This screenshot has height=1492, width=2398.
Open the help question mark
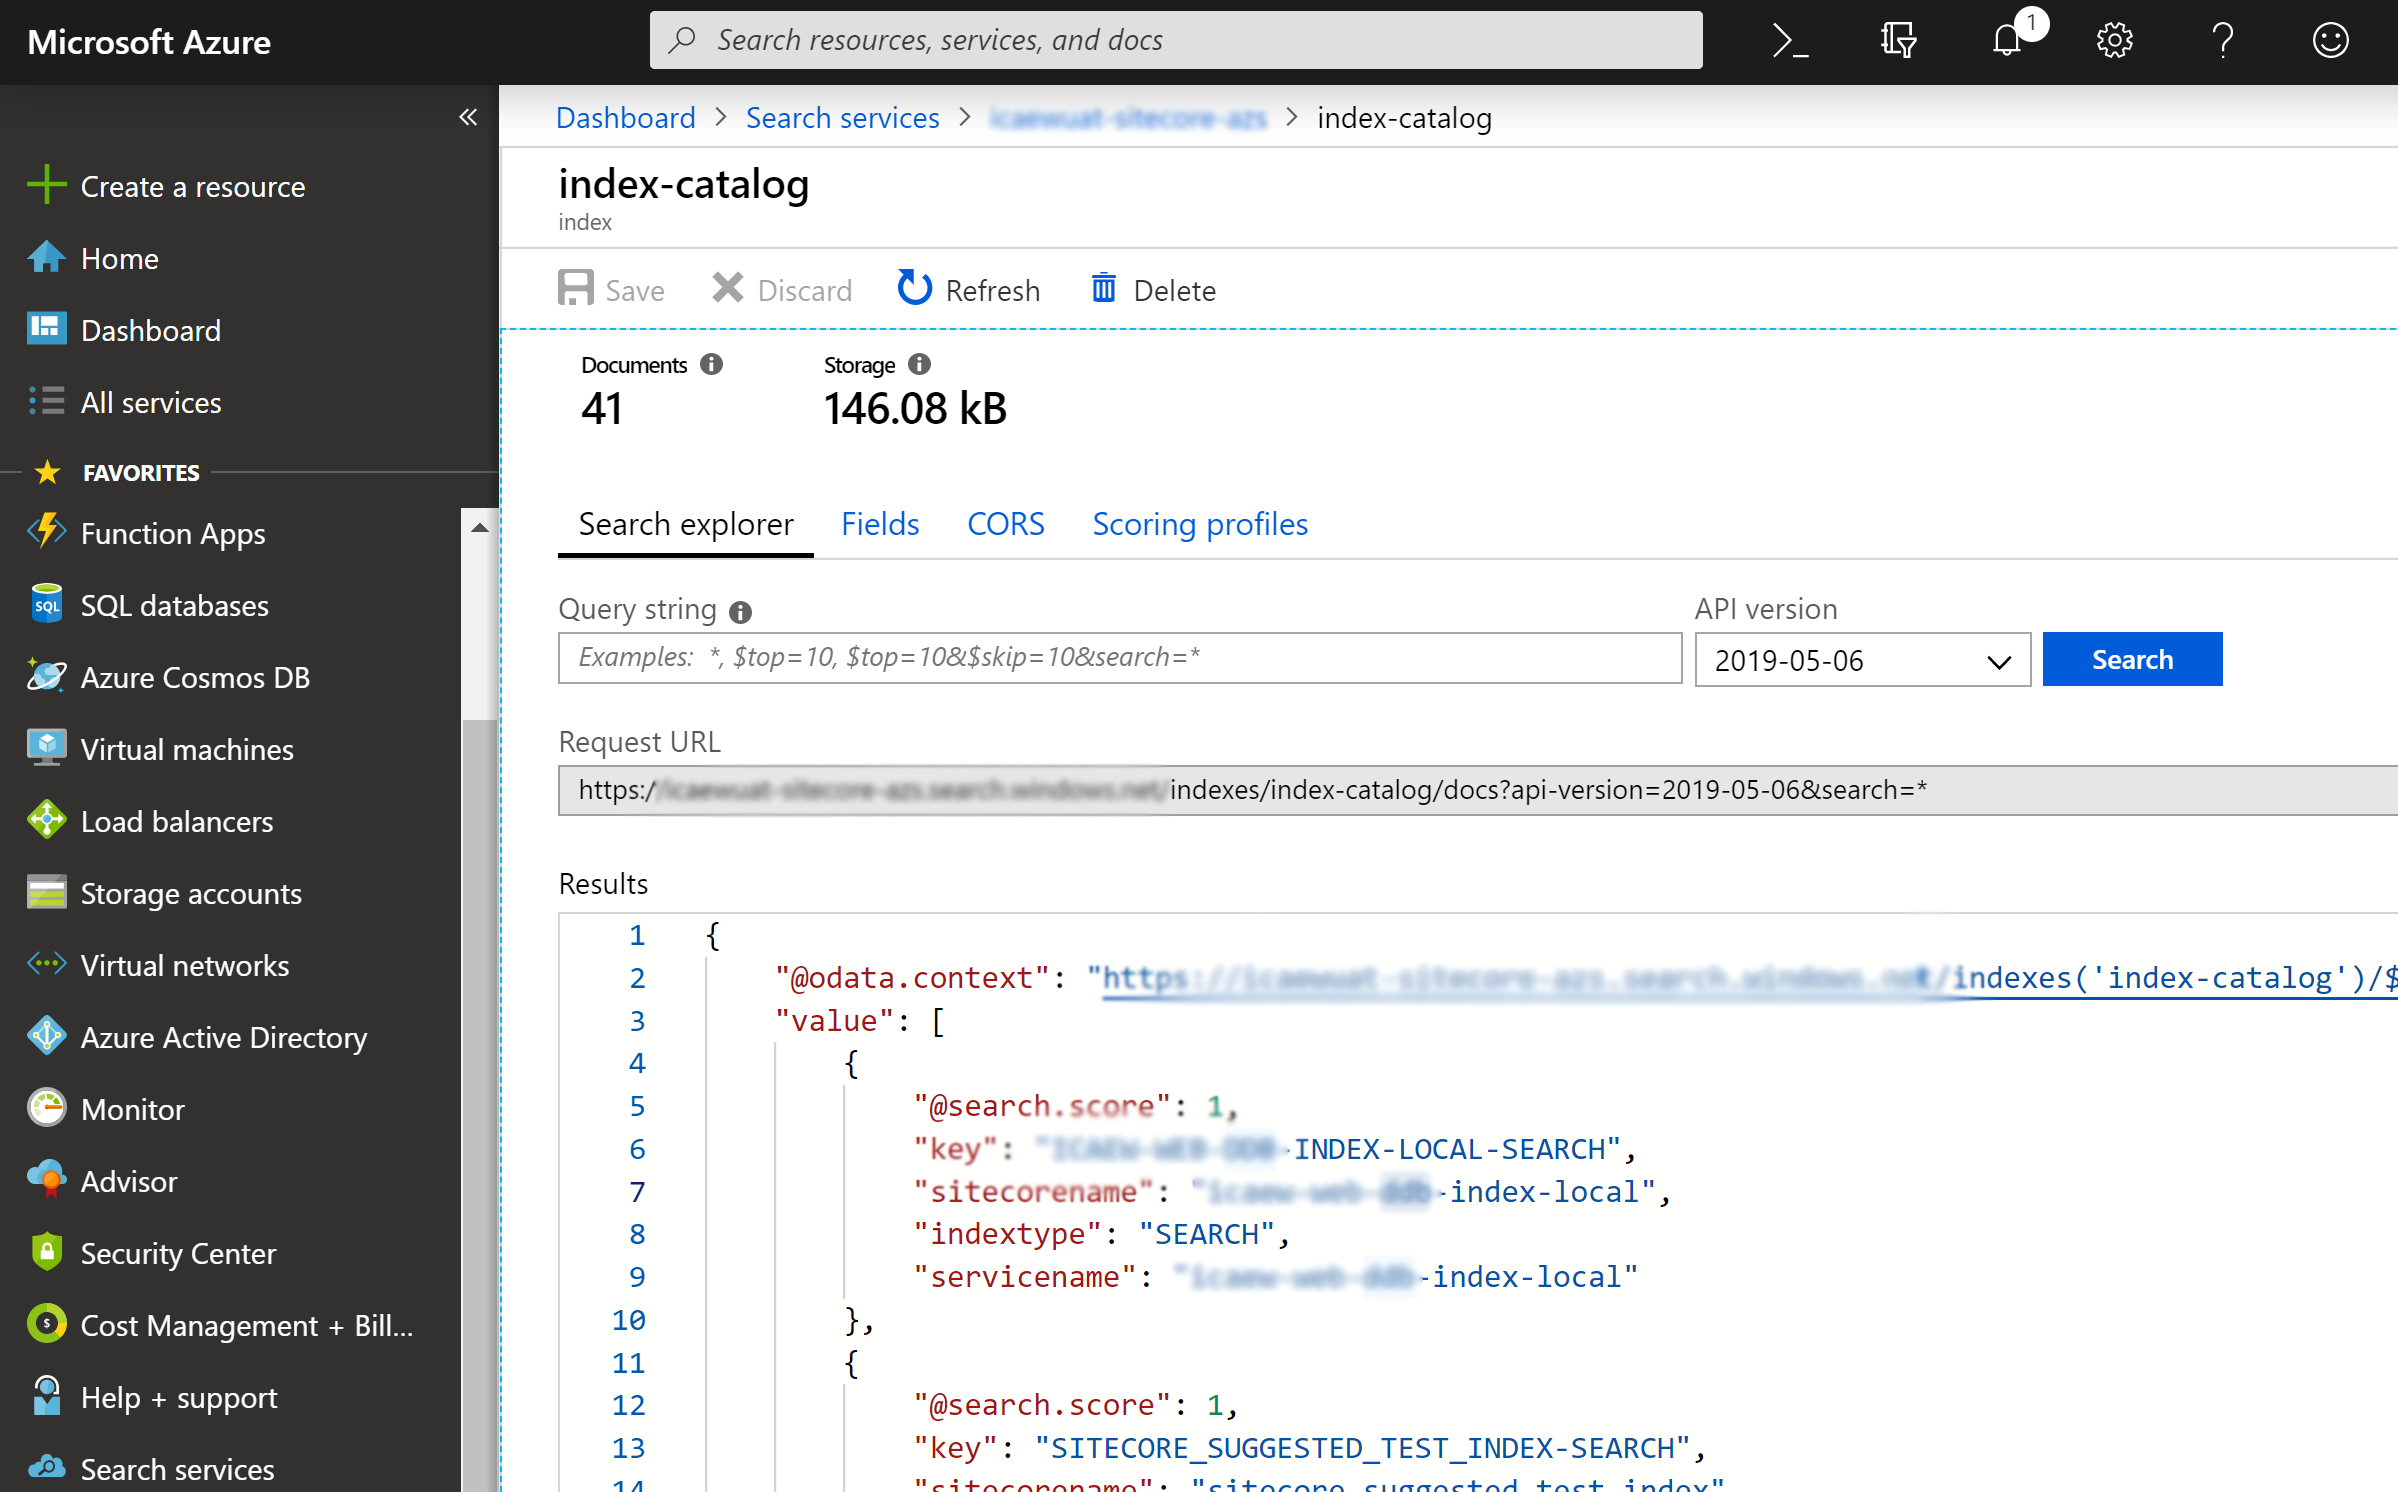(x=2222, y=41)
